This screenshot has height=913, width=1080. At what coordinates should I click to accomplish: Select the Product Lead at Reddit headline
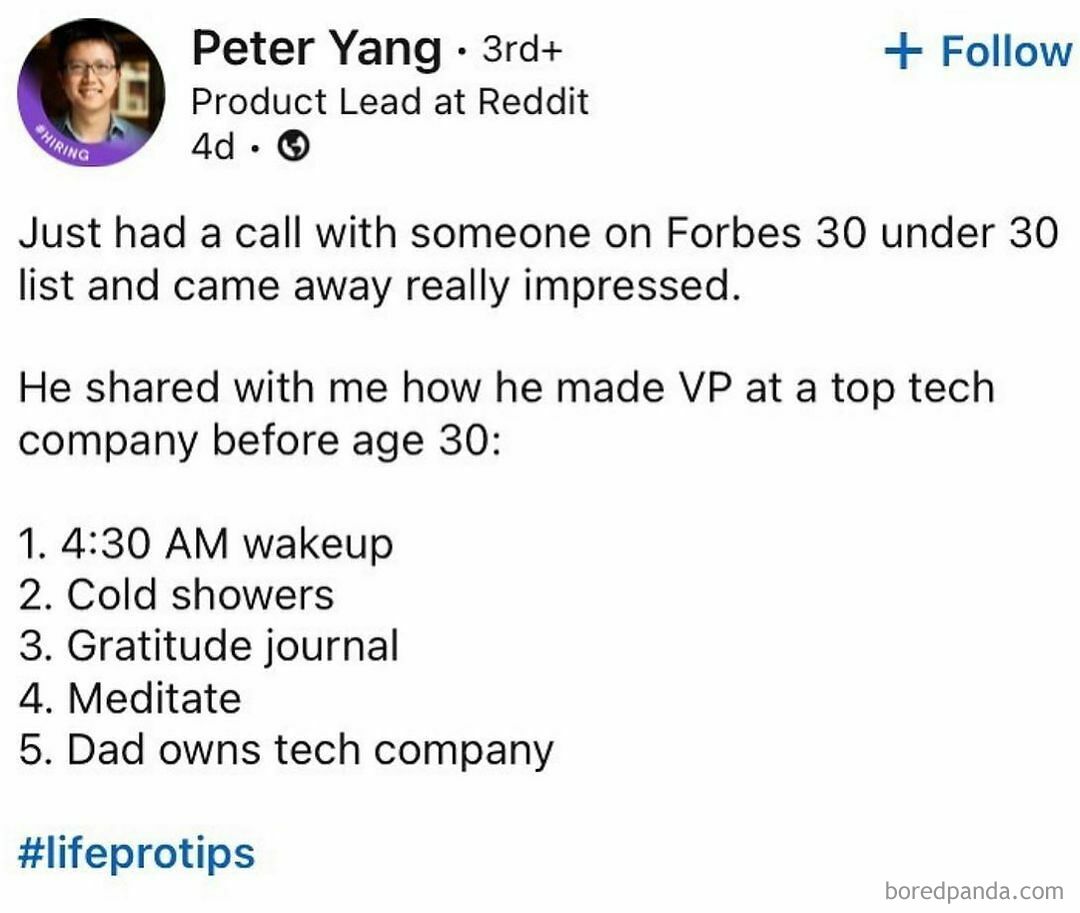pos(390,101)
